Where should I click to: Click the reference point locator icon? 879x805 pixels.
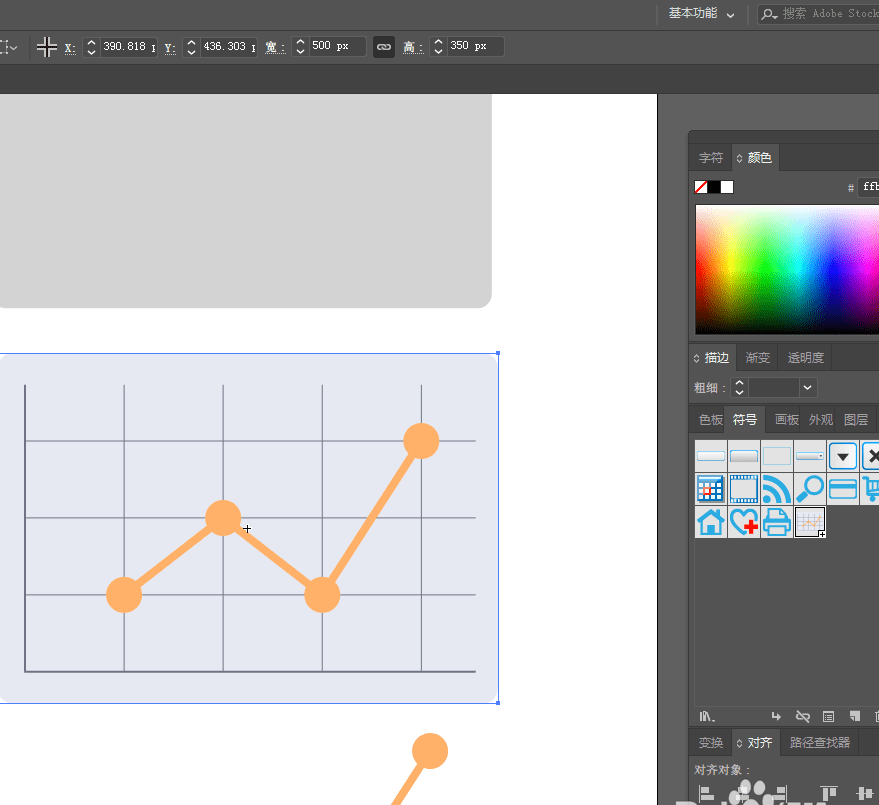click(x=47, y=47)
